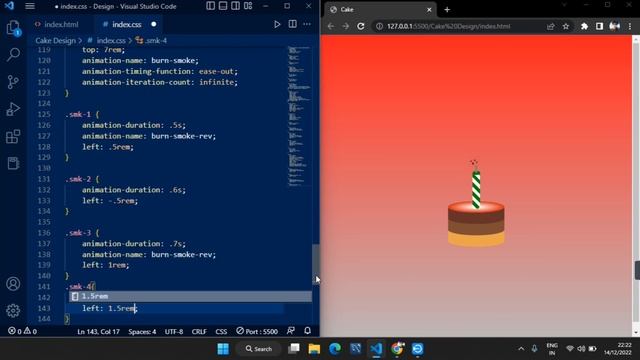Open the Extensions view
Screen dimensions: 640x360
(13, 136)
